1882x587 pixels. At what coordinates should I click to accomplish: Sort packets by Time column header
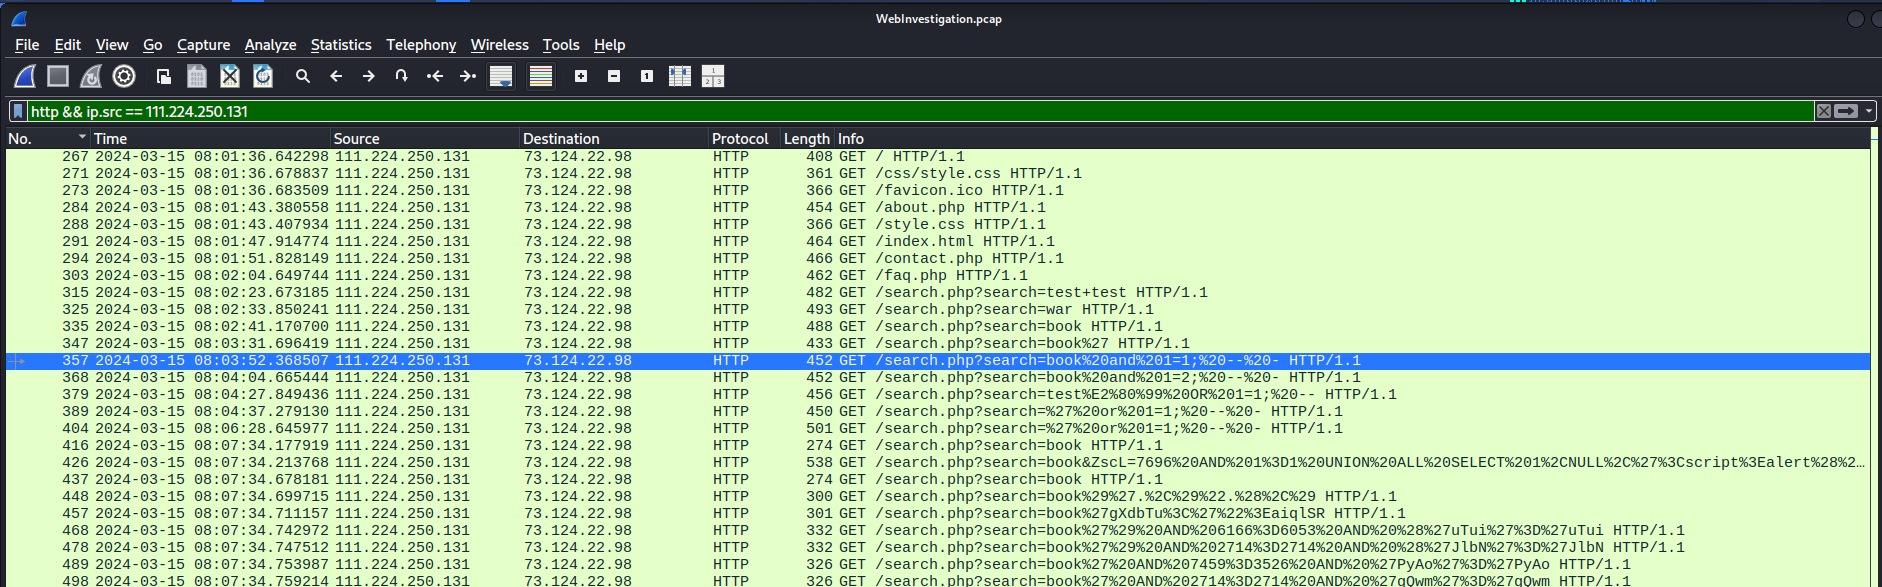point(210,139)
